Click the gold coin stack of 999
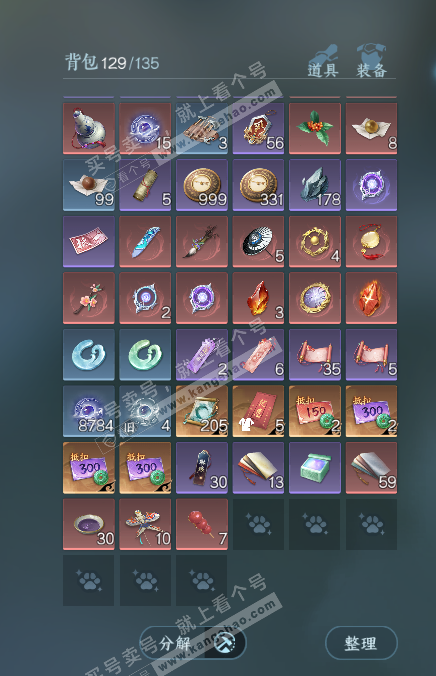 coord(202,185)
